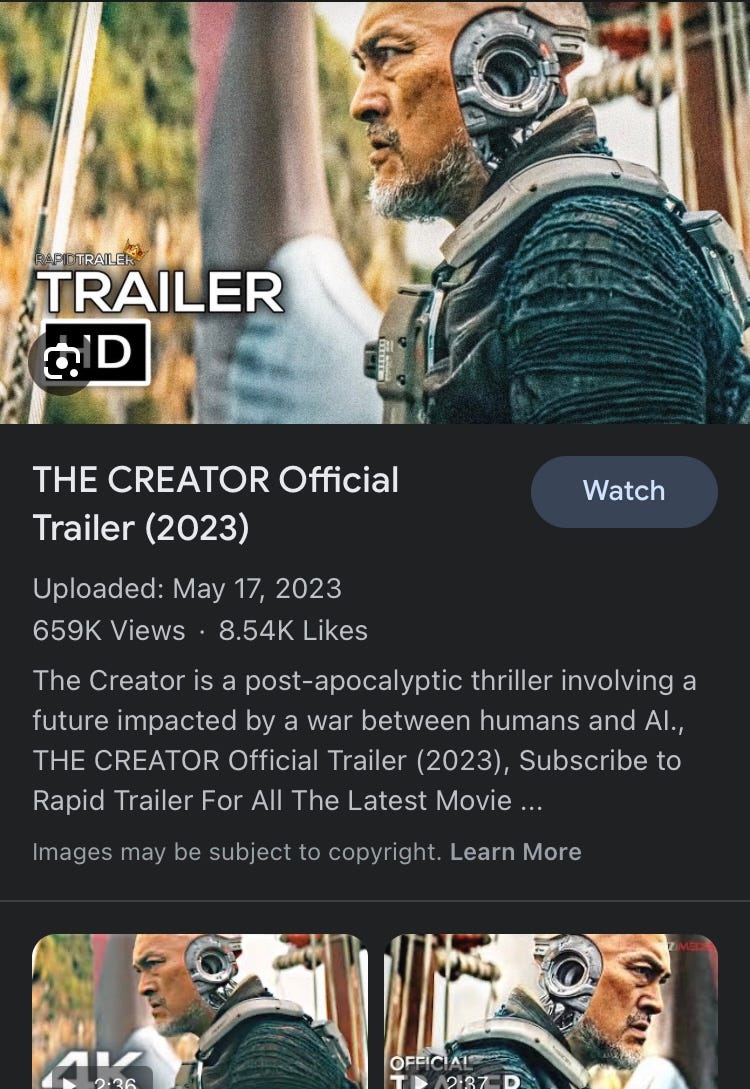Open the large trailer preview image
750x1089 pixels.
point(375,212)
